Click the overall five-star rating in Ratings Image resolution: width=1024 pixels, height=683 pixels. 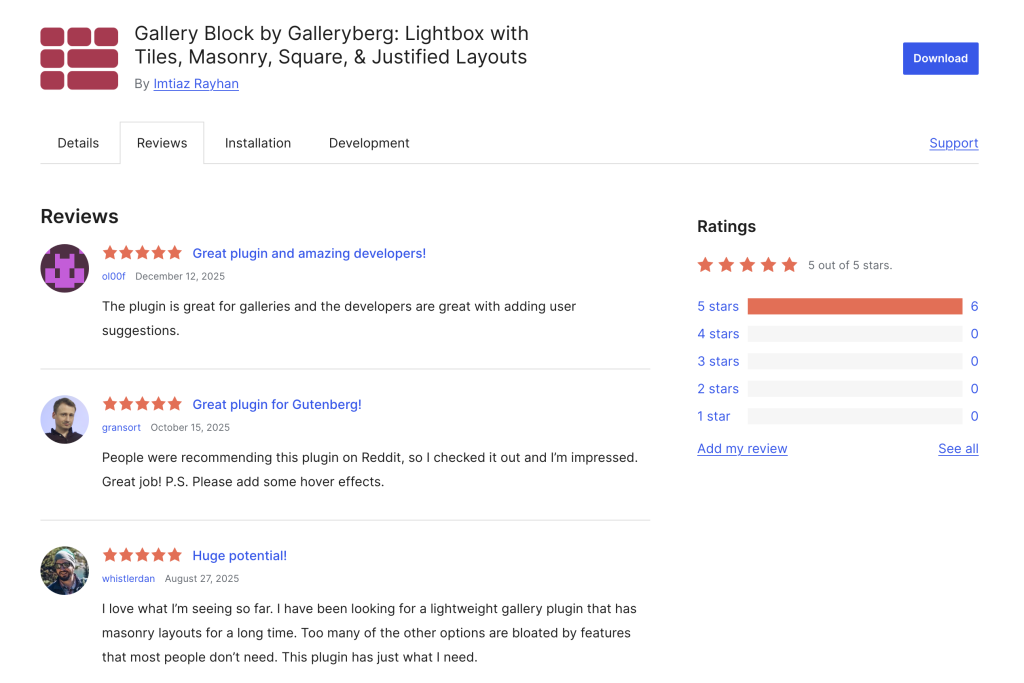tap(747, 265)
